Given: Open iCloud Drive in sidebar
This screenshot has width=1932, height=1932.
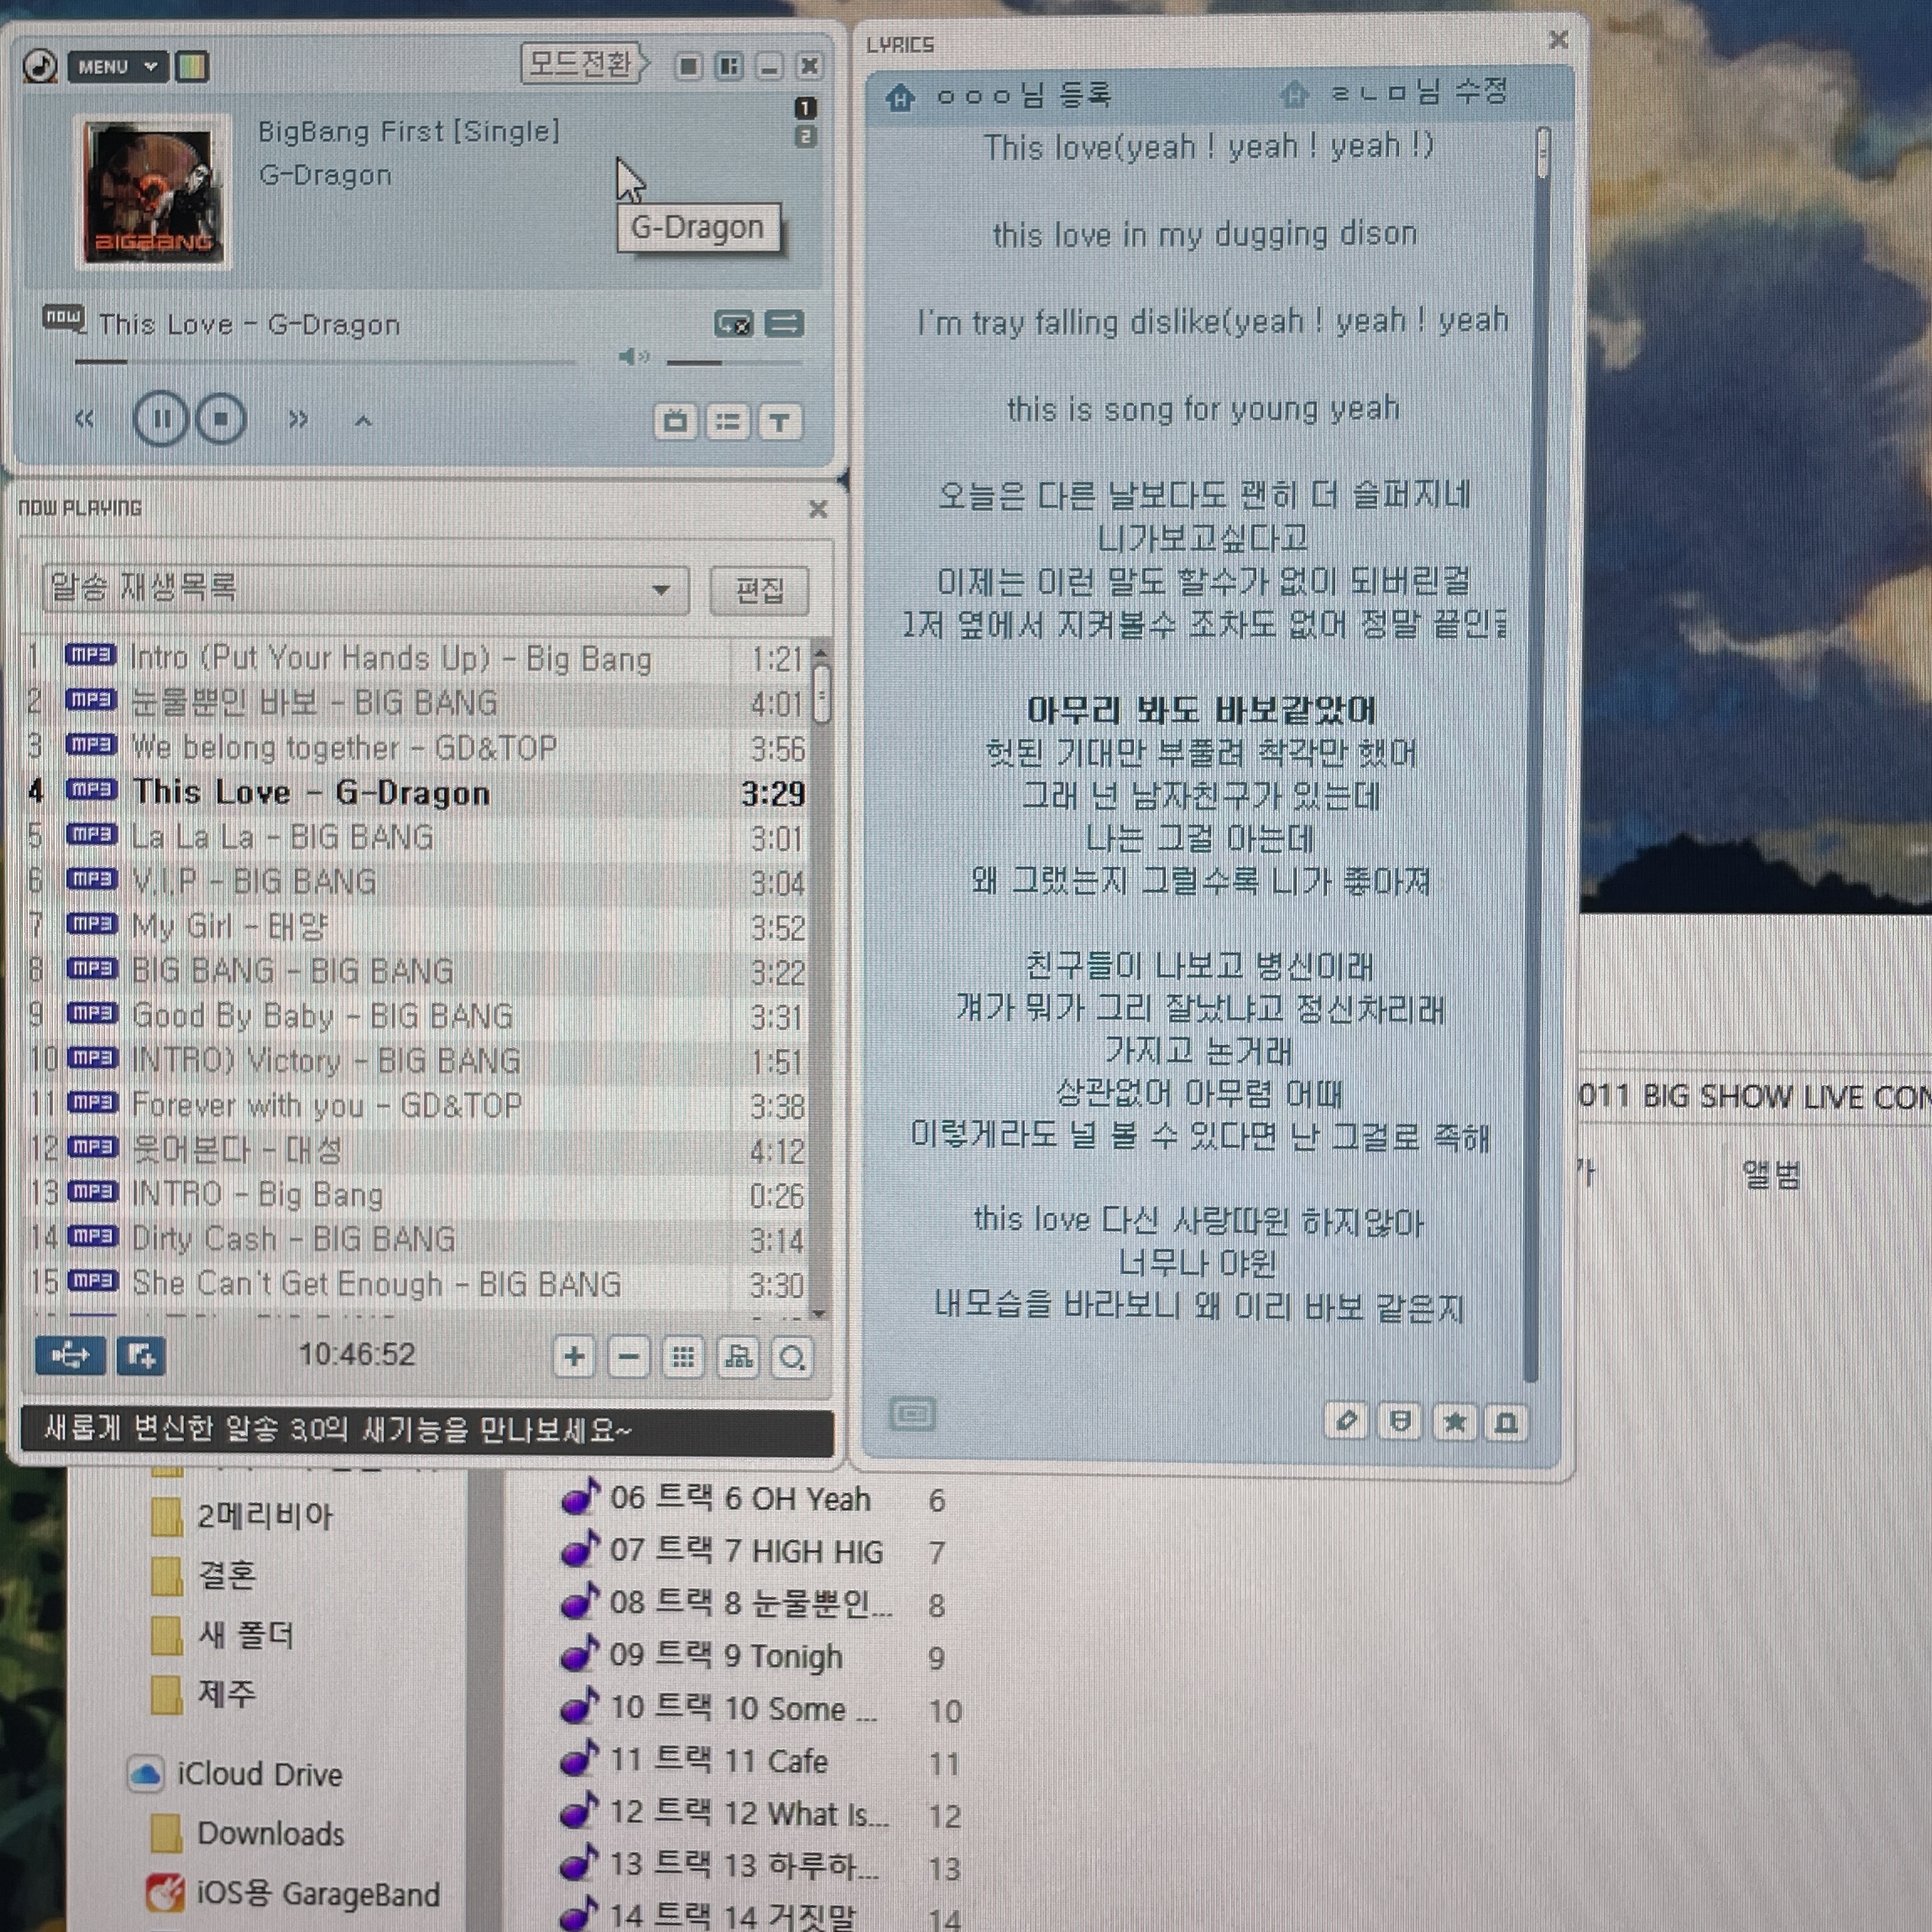Looking at the screenshot, I should point(236,1774).
